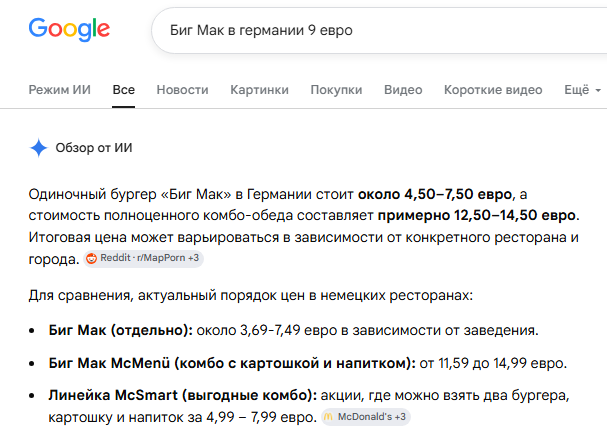
Task: Open the McDonald's +3 sources chip
Action: pyautogui.click(x=366, y=417)
